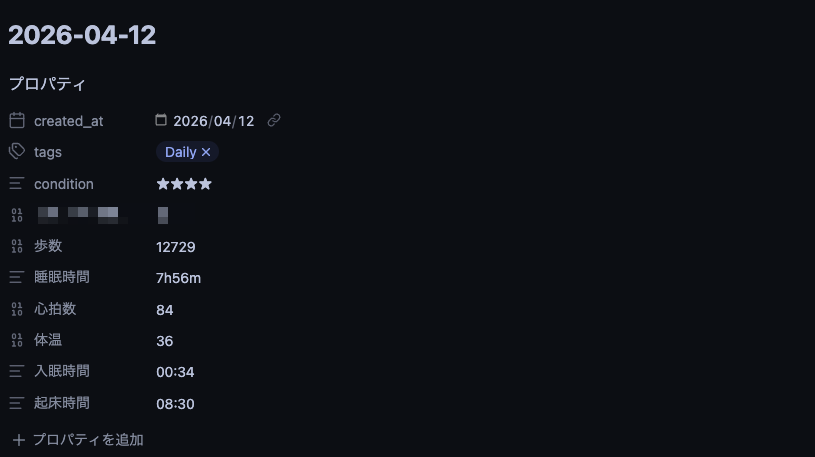Click the number icon beside 心拍数
This screenshot has height=457, width=815.
pos(17,309)
